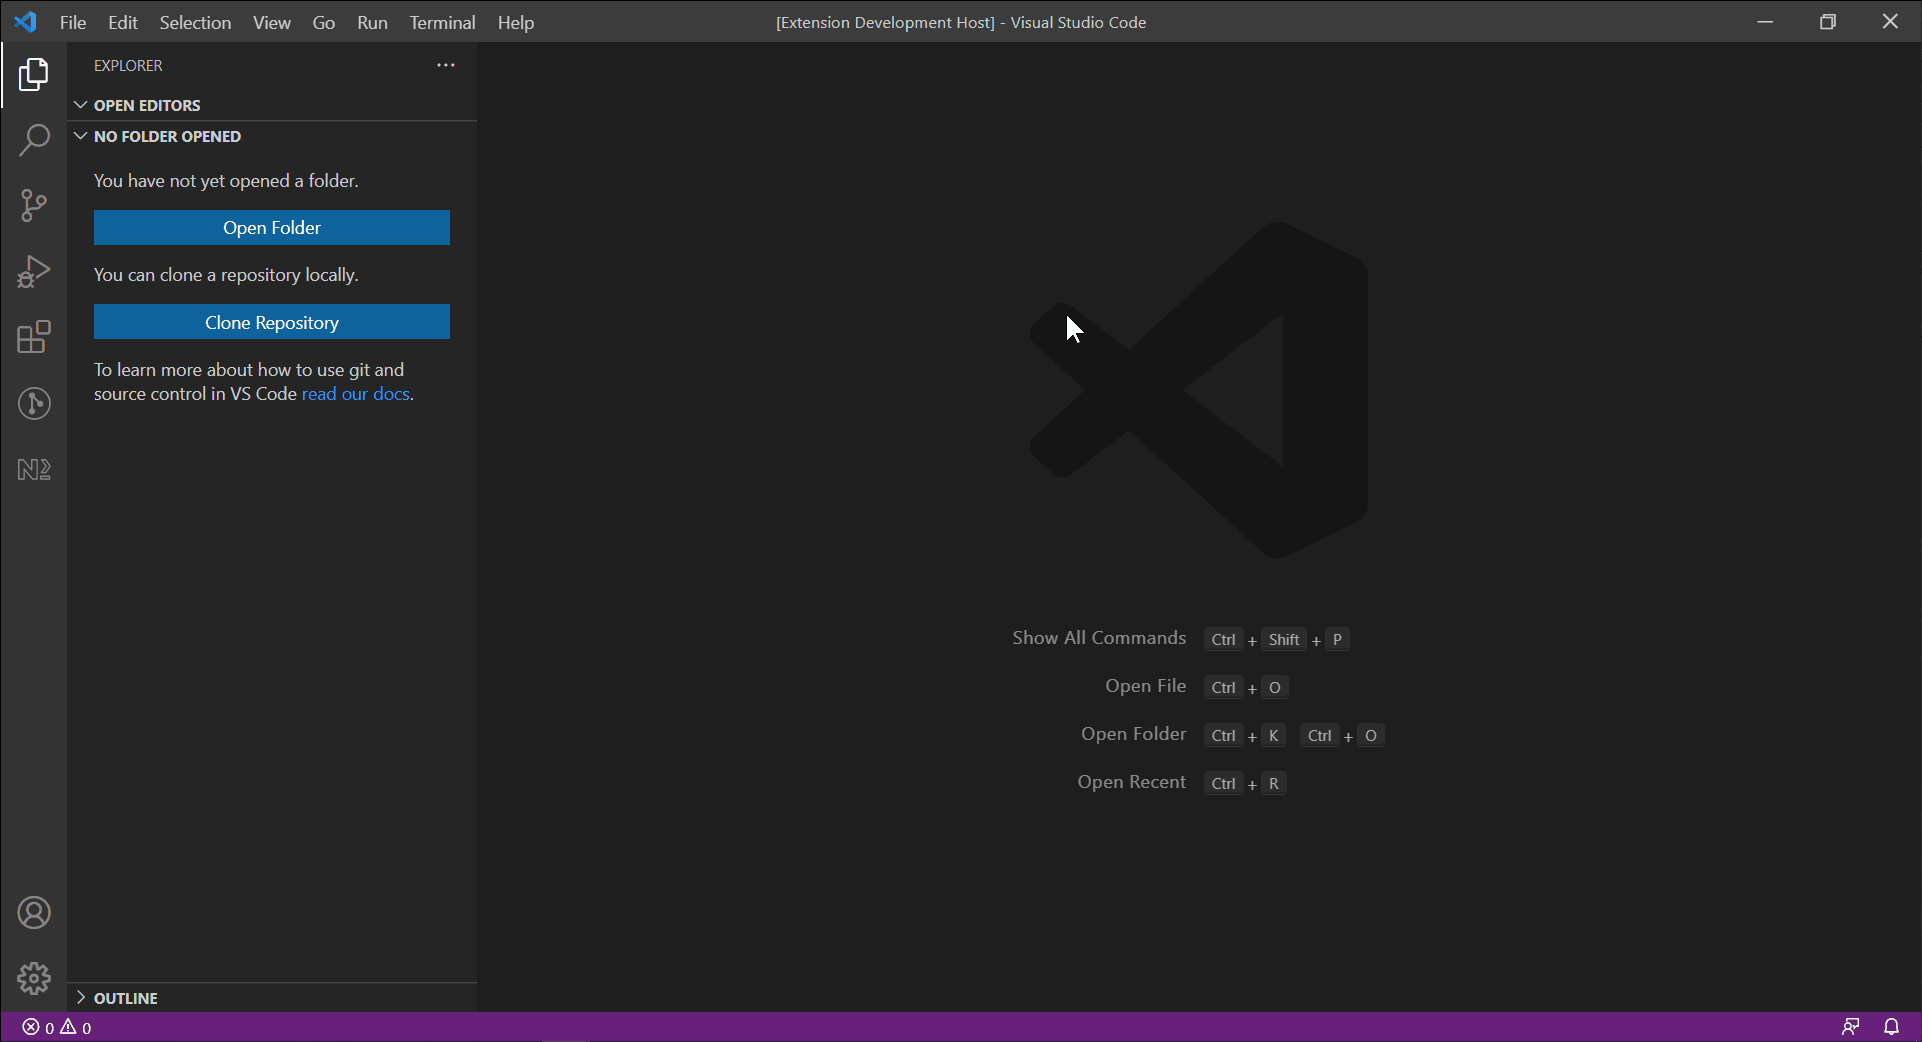This screenshot has width=1922, height=1042.
Task: Click the 'You have not yet opened a folder.' text
Action: click(226, 181)
